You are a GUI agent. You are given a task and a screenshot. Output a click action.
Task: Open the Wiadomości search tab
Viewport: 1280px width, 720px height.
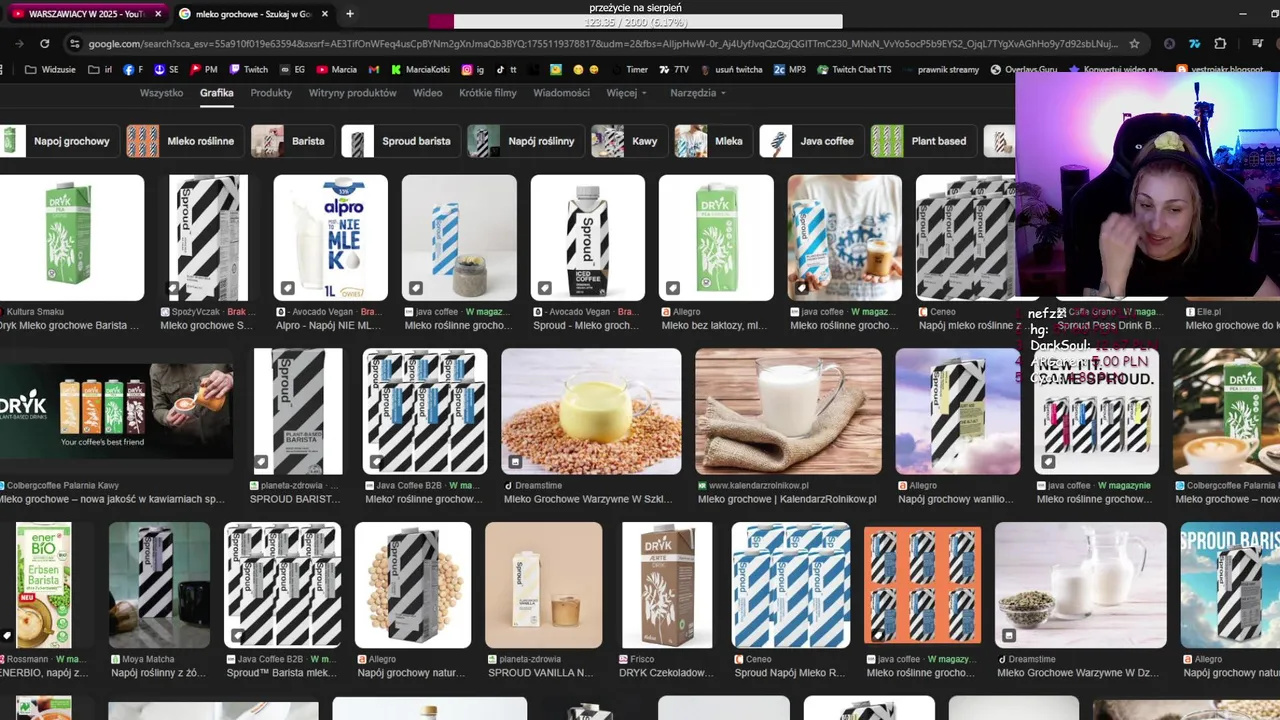click(561, 93)
